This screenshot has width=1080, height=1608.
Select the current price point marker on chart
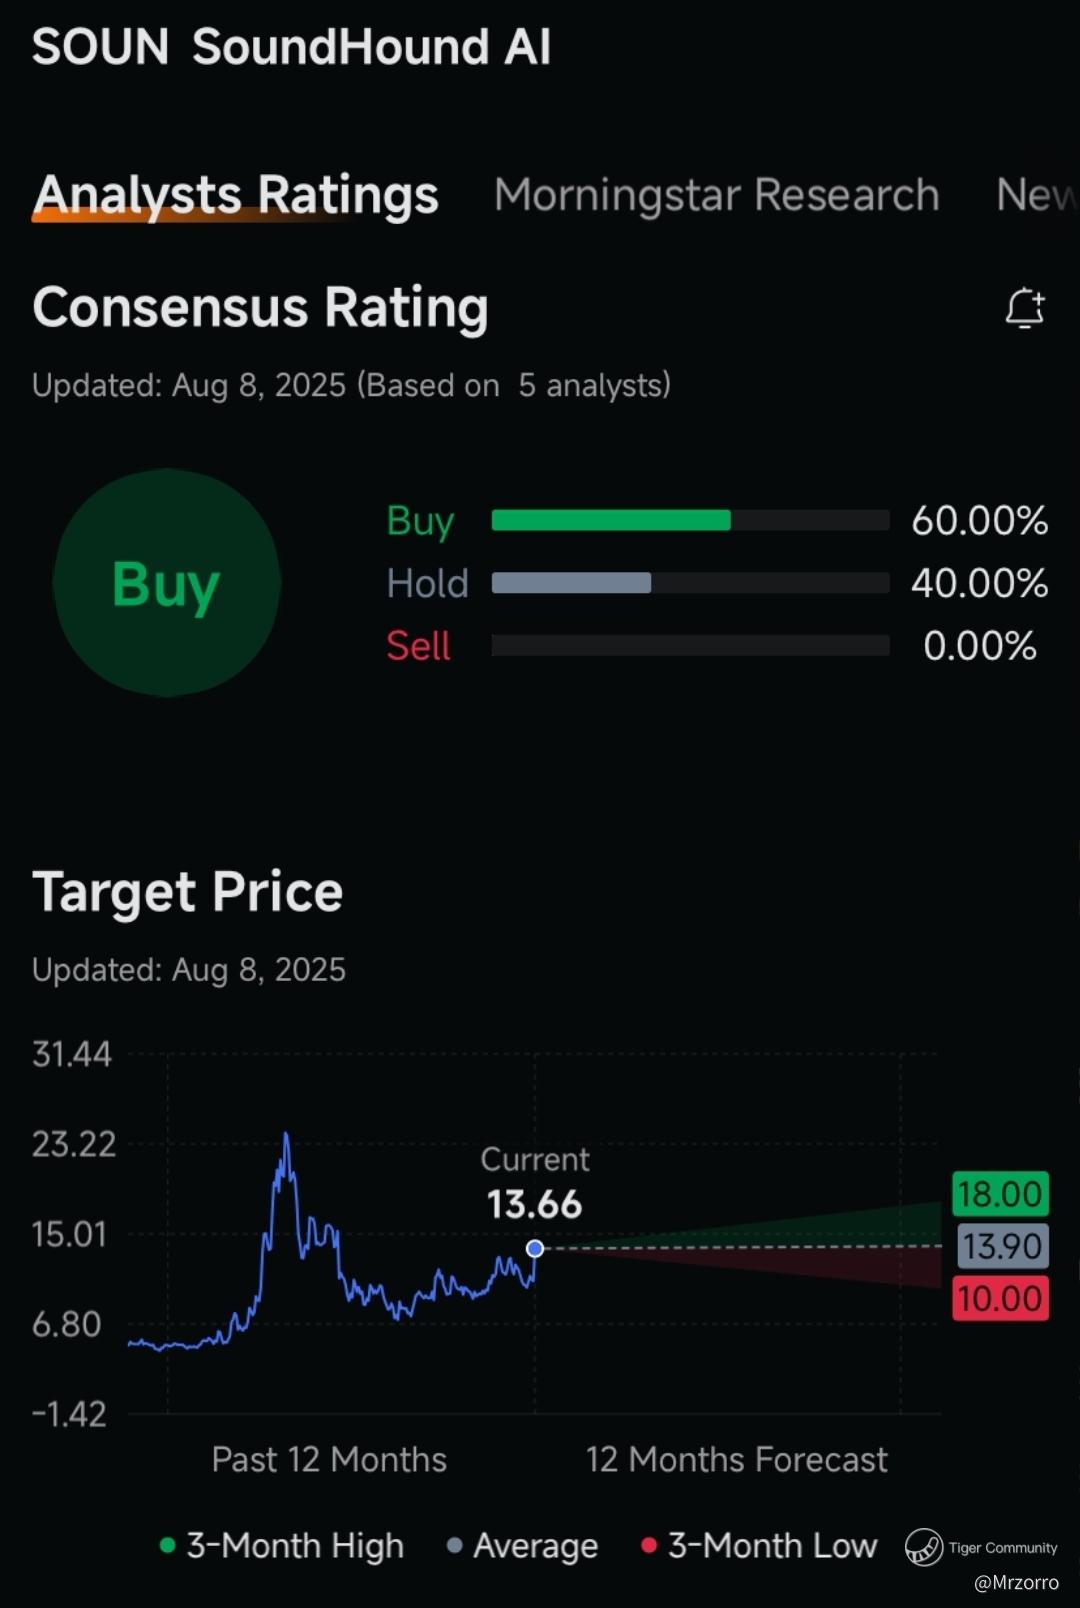535,1248
